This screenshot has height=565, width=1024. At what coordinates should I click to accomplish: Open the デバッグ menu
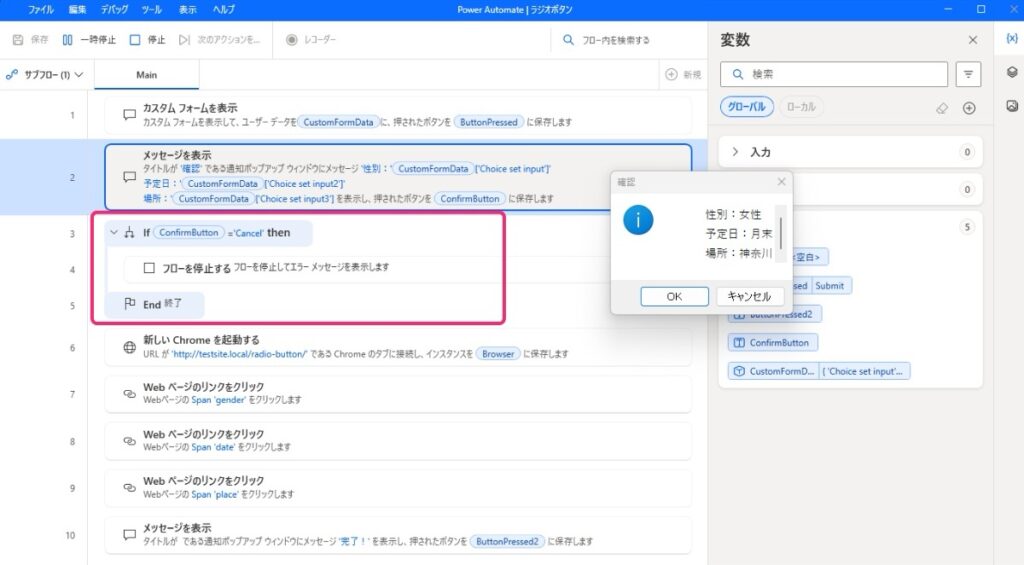click(x=114, y=9)
